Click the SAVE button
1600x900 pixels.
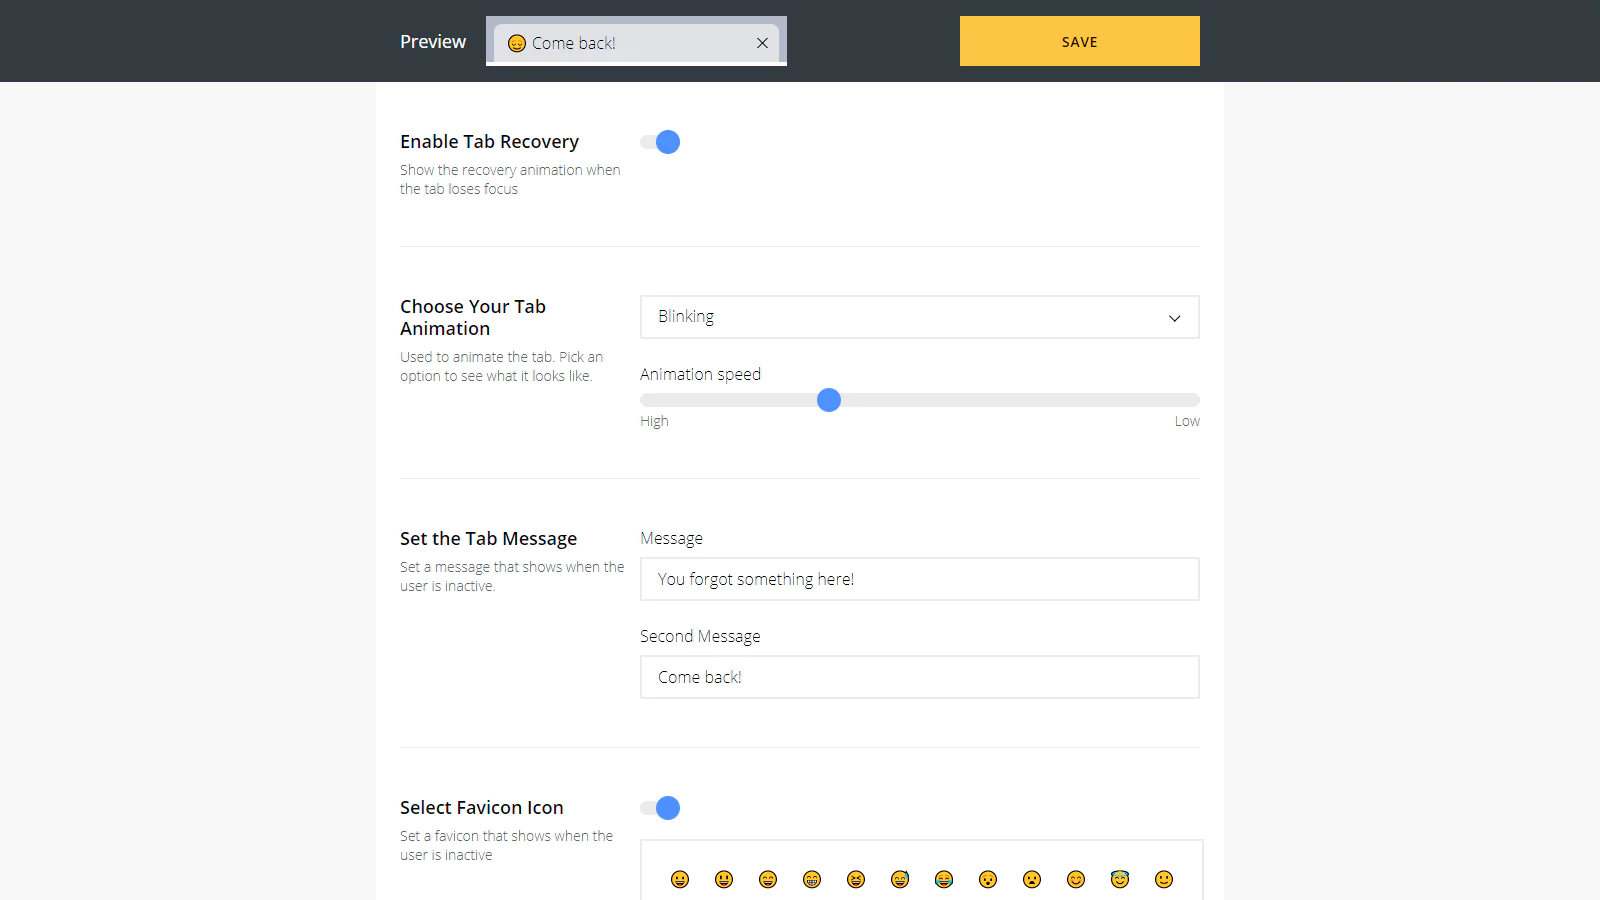(1080, 41)
